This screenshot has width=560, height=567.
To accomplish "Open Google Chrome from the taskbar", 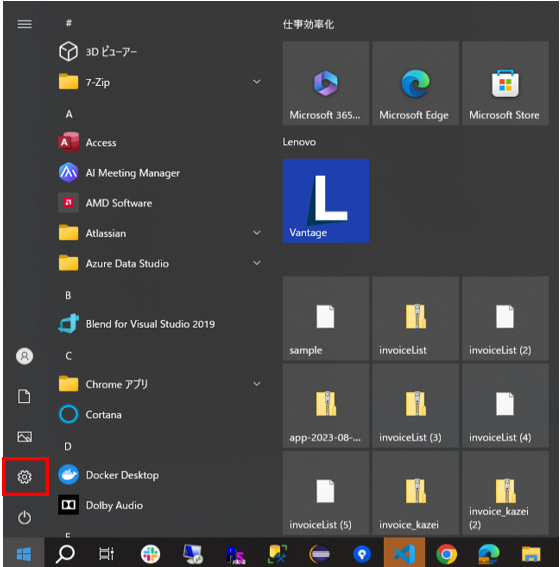I will (446, 554).
